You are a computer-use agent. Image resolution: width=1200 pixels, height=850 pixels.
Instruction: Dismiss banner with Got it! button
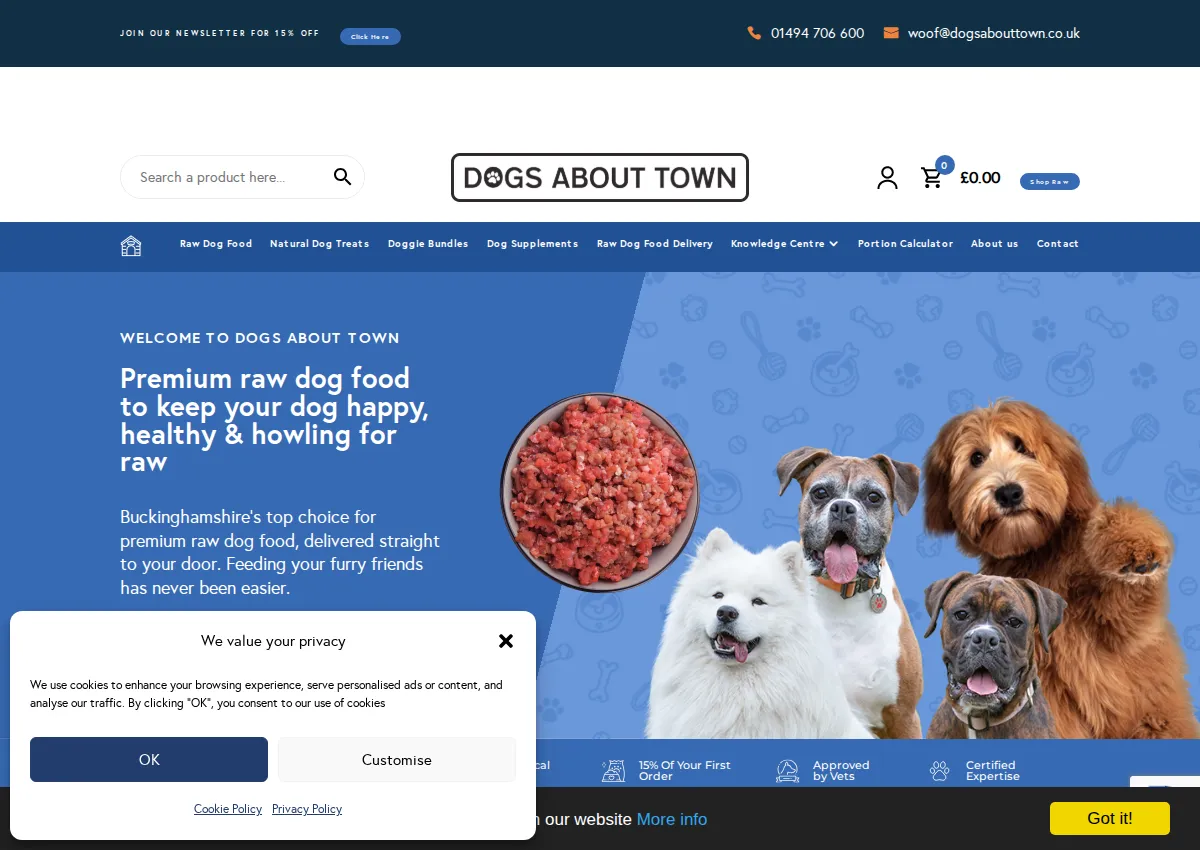[x=1110, y=818]
